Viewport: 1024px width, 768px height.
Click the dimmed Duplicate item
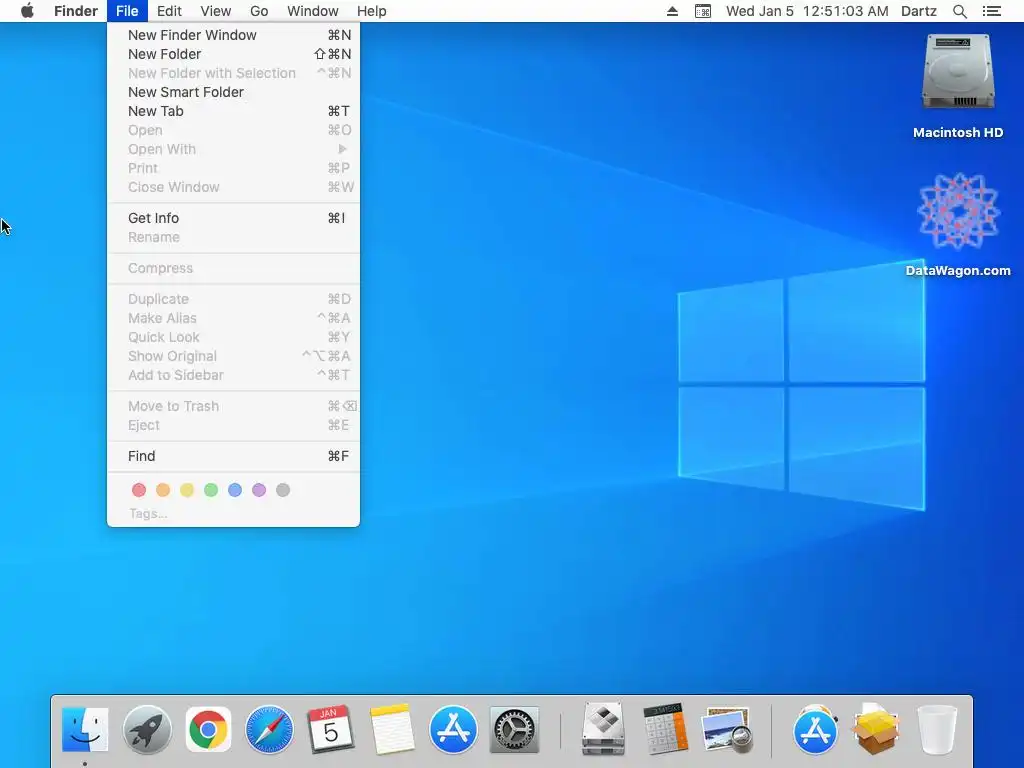tap(233, 299)
